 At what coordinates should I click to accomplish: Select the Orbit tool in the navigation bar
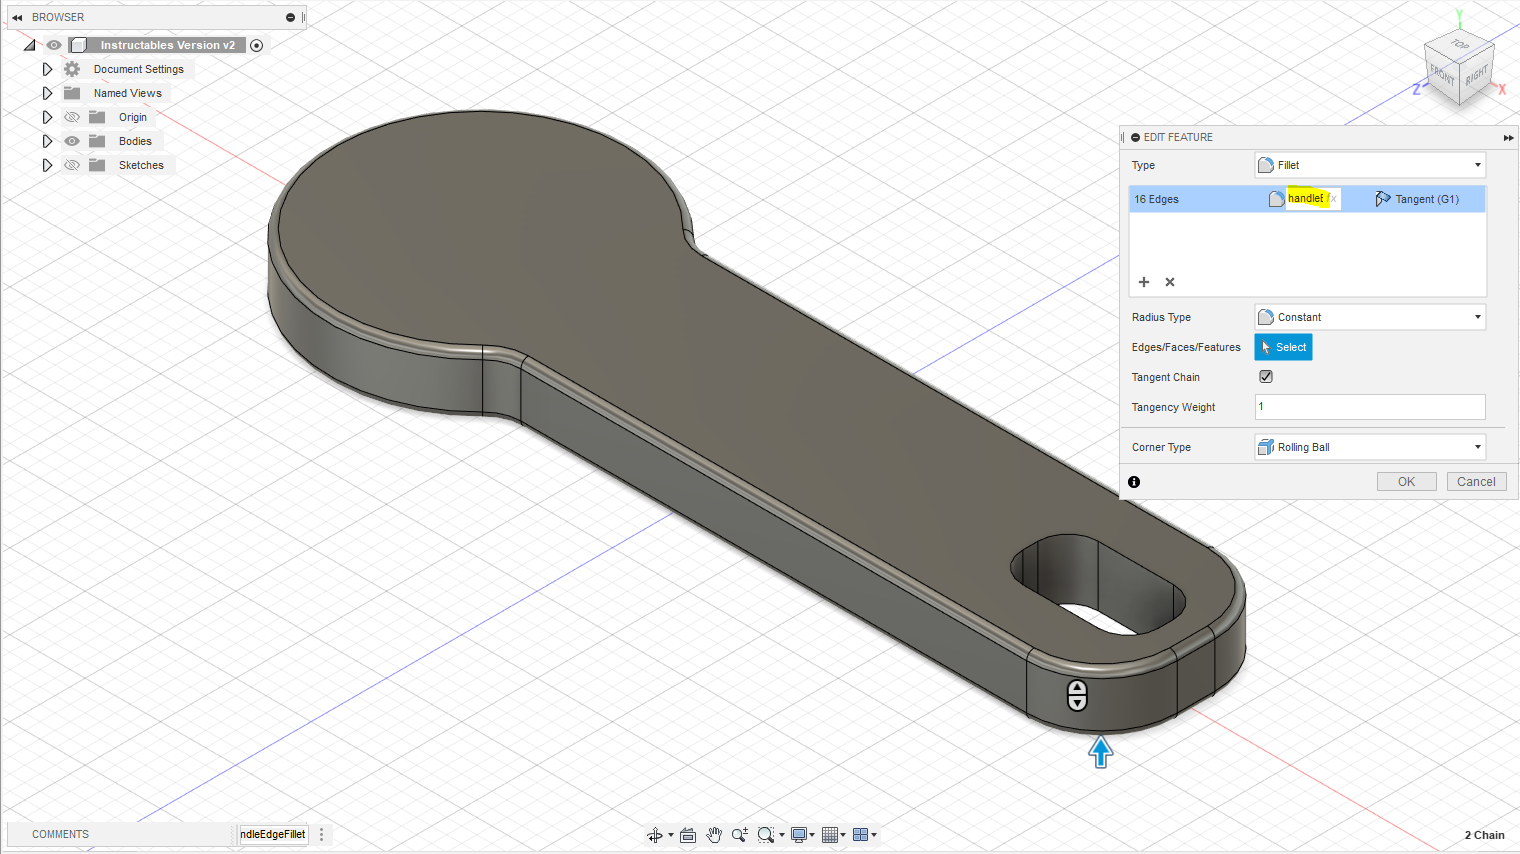pos(655,834)
